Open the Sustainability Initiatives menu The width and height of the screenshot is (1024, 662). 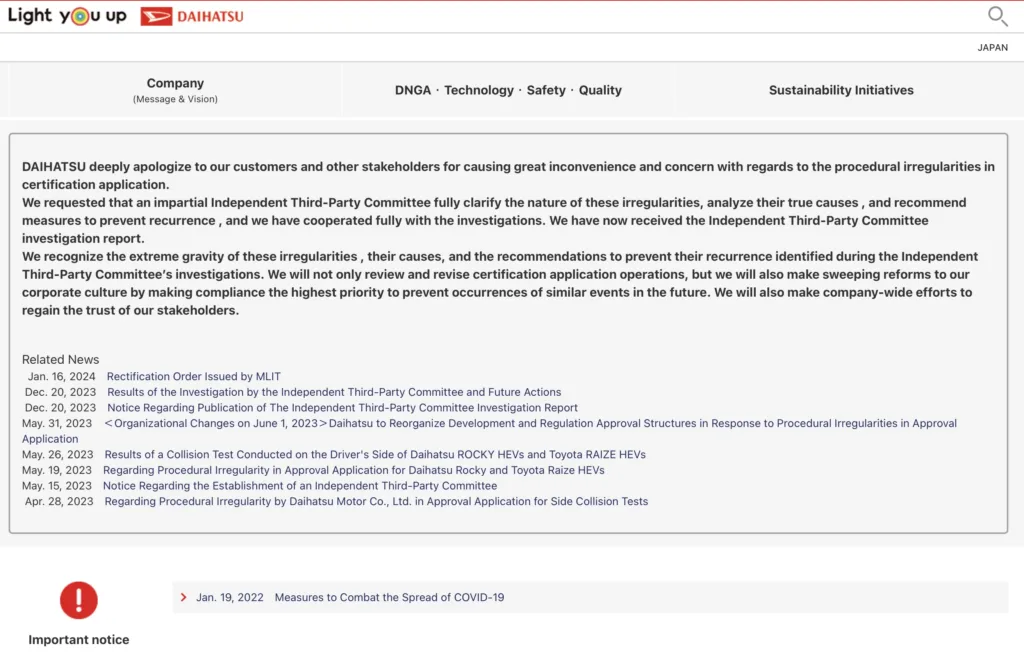coord(841,90)
